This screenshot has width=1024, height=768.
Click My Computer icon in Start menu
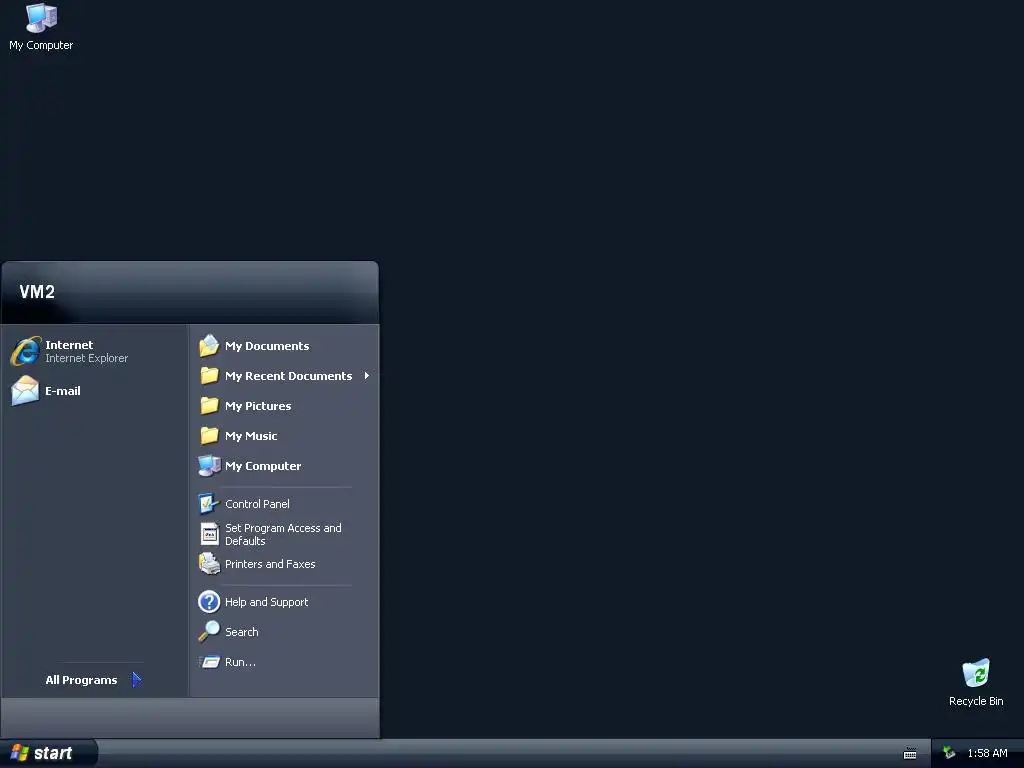209,466
